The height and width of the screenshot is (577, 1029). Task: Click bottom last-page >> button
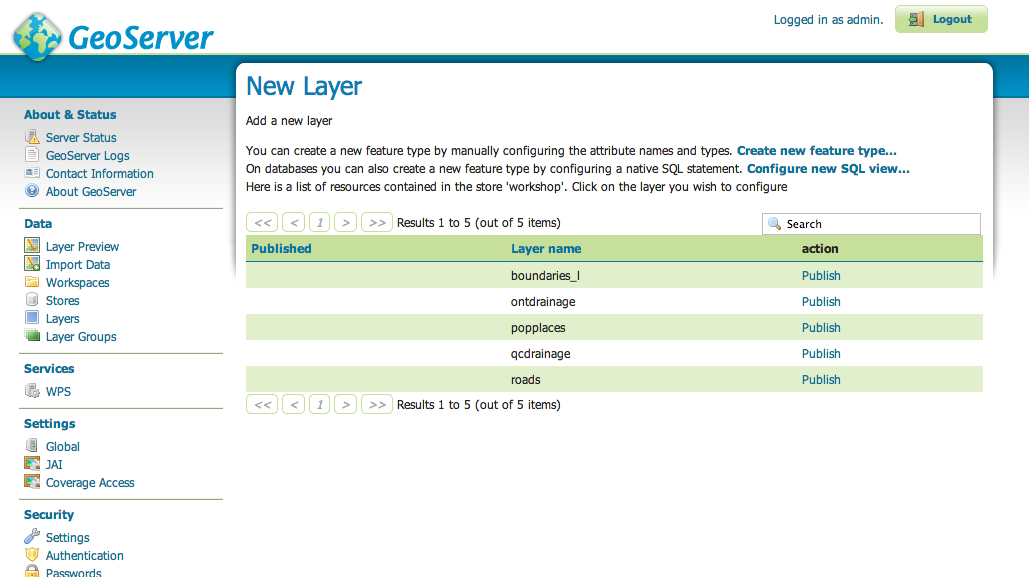pyautogui.click(x=377, y=404)
